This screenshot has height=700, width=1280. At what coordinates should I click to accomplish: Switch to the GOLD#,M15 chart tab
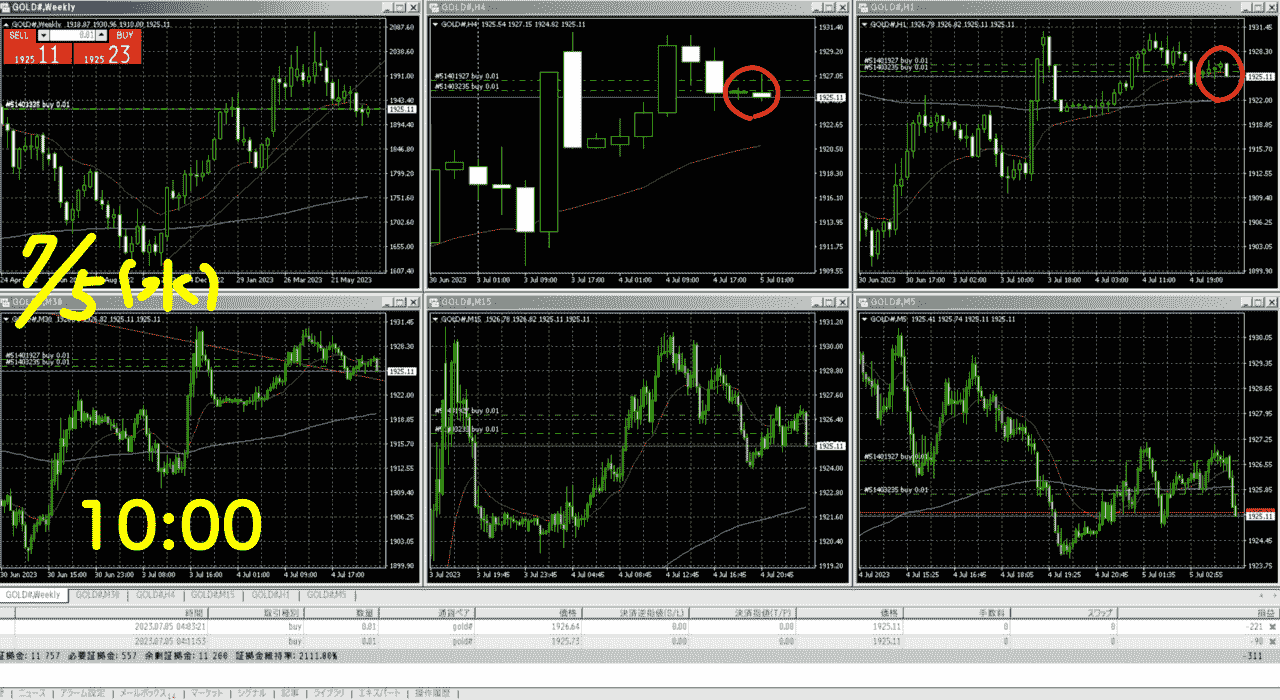pyautogui.click(x=214, y=595)
